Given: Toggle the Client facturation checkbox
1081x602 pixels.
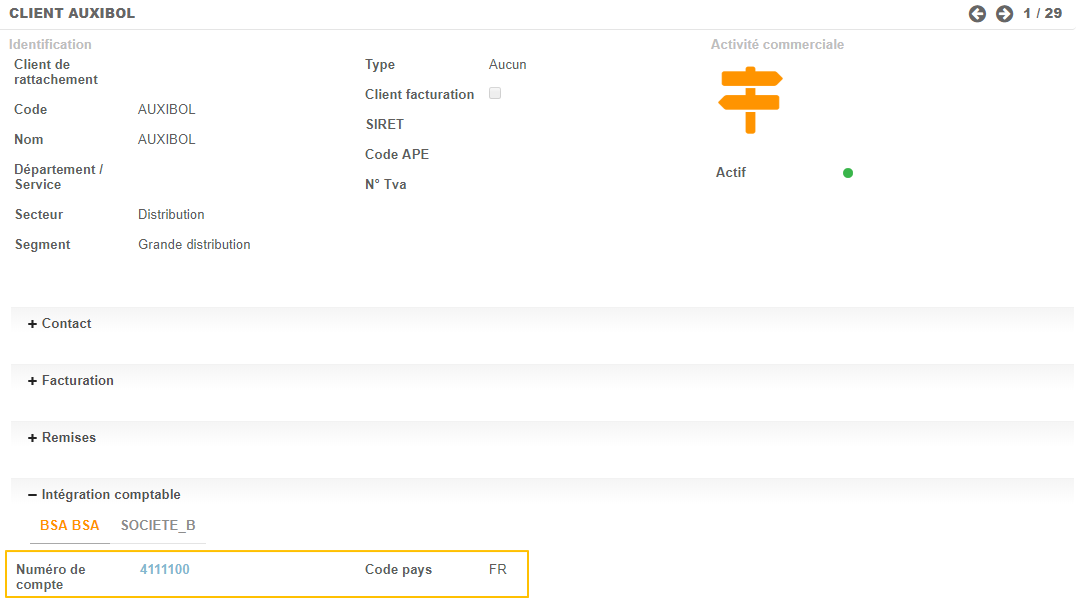Looking at the screenshot, I should tap(495, 93).
